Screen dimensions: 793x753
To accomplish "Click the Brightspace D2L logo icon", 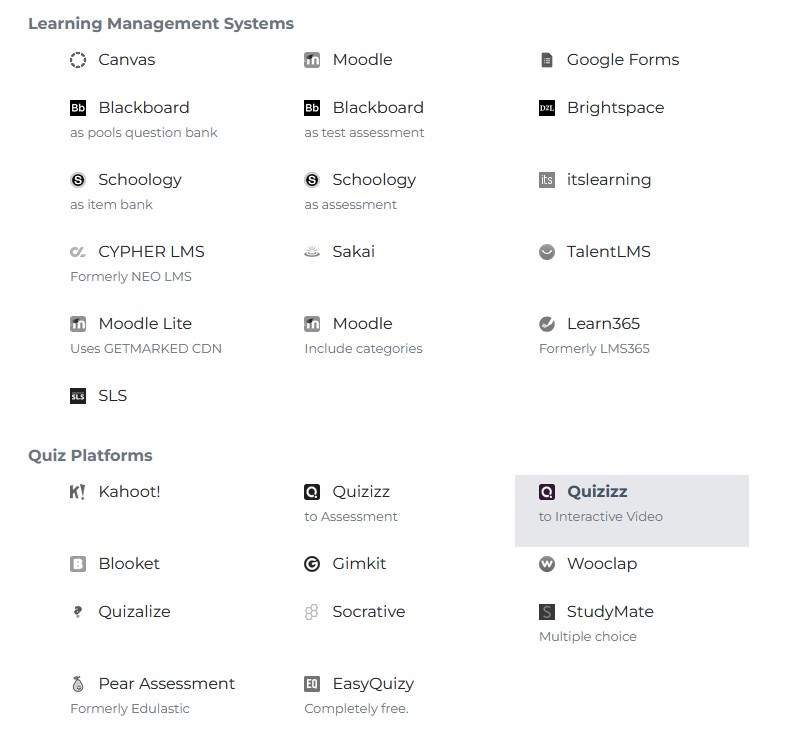I will 547,108.
